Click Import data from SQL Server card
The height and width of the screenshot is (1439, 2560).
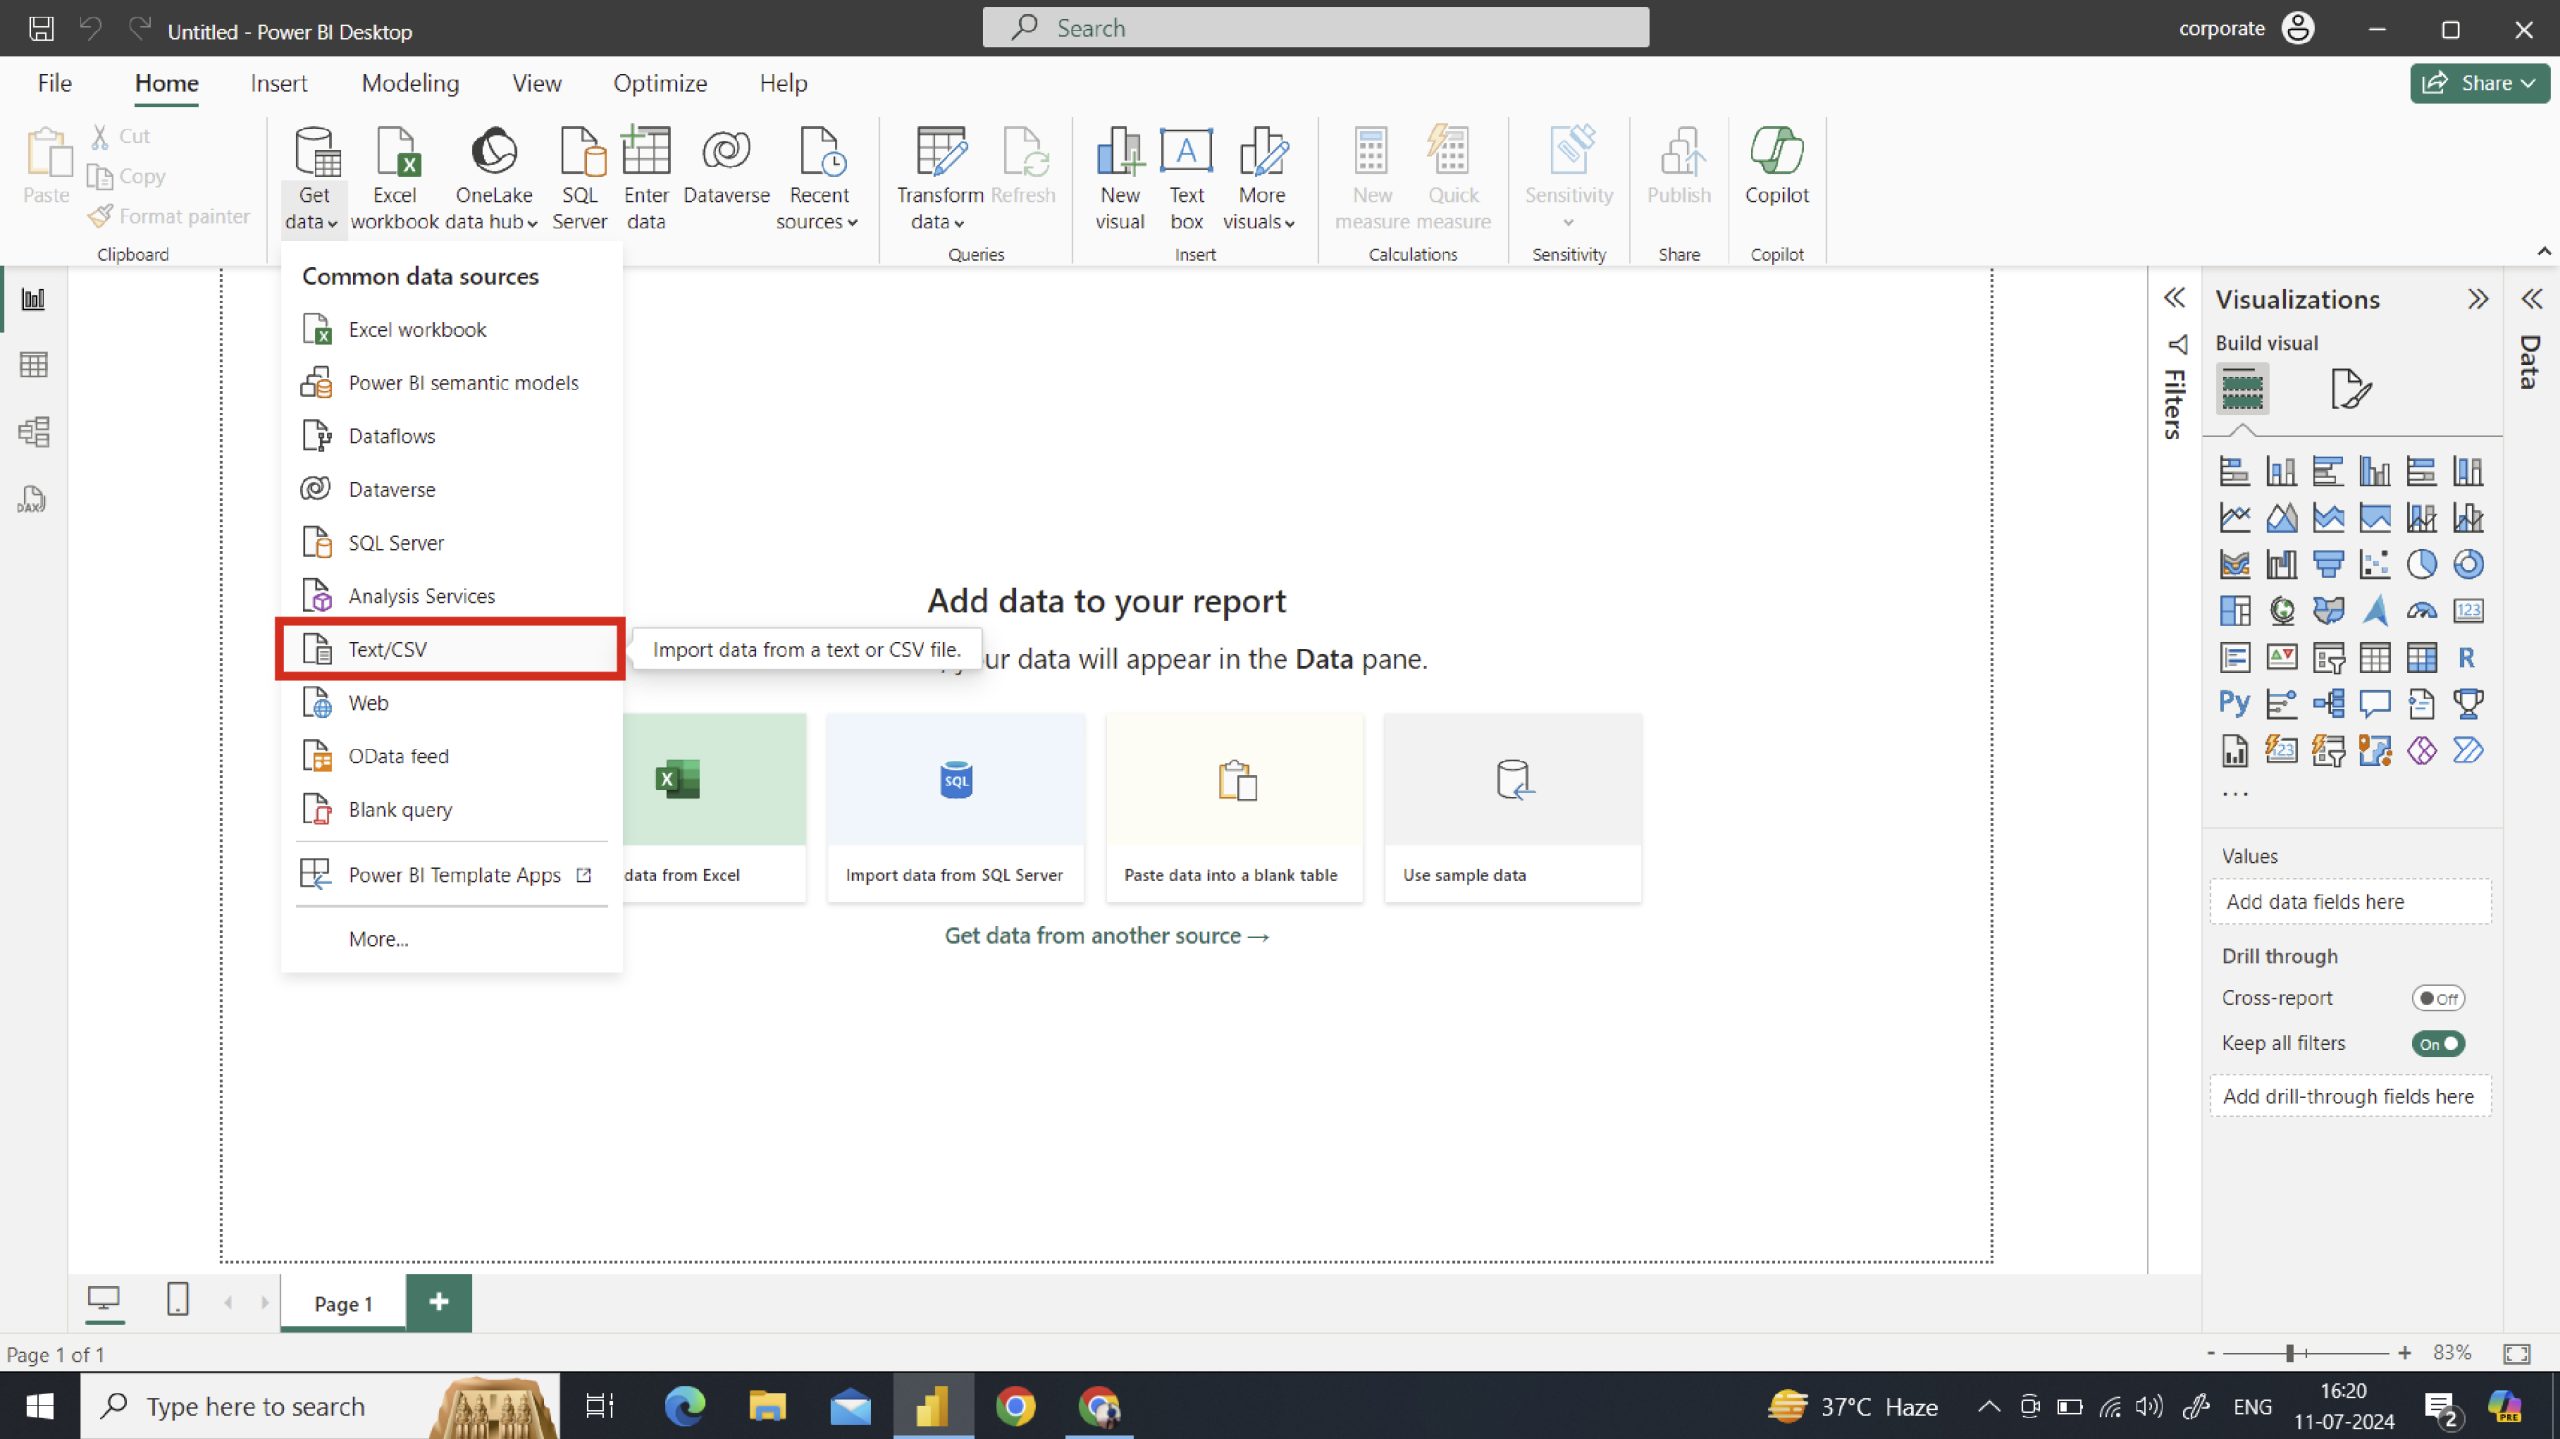point(955,808)
